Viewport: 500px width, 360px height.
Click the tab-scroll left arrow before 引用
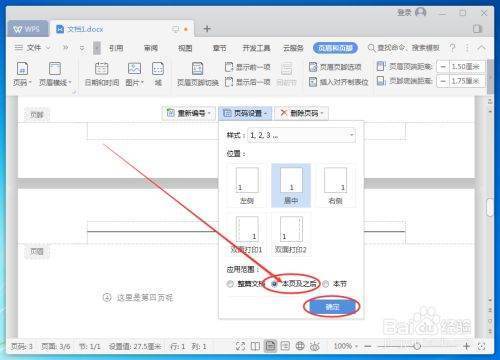(x=97, y=48)
